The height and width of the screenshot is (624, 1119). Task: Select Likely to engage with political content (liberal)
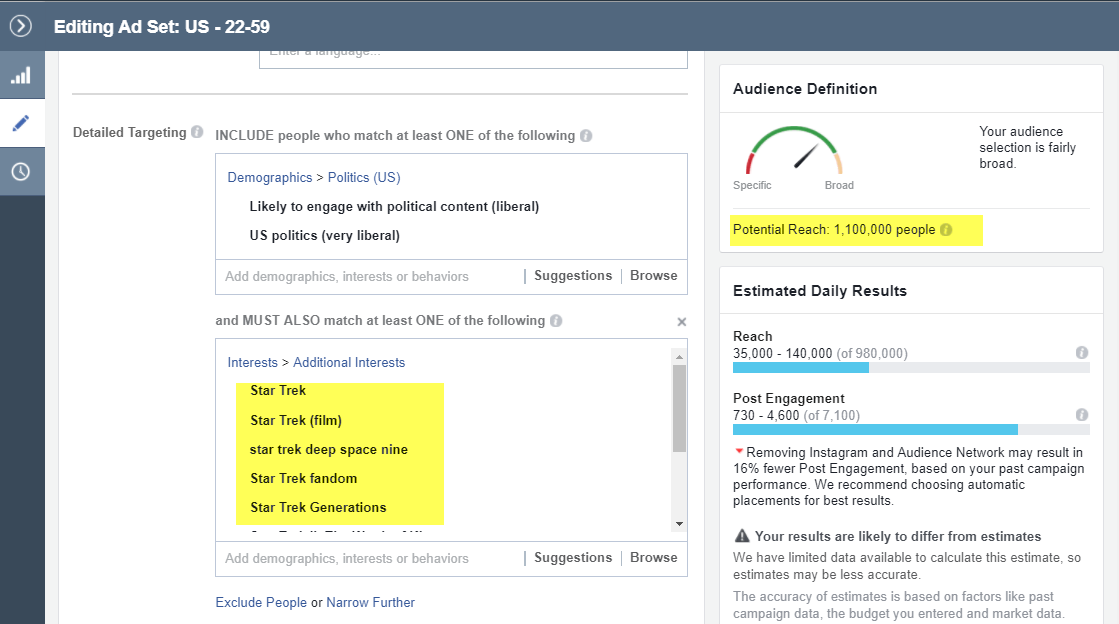coord(394,206)
